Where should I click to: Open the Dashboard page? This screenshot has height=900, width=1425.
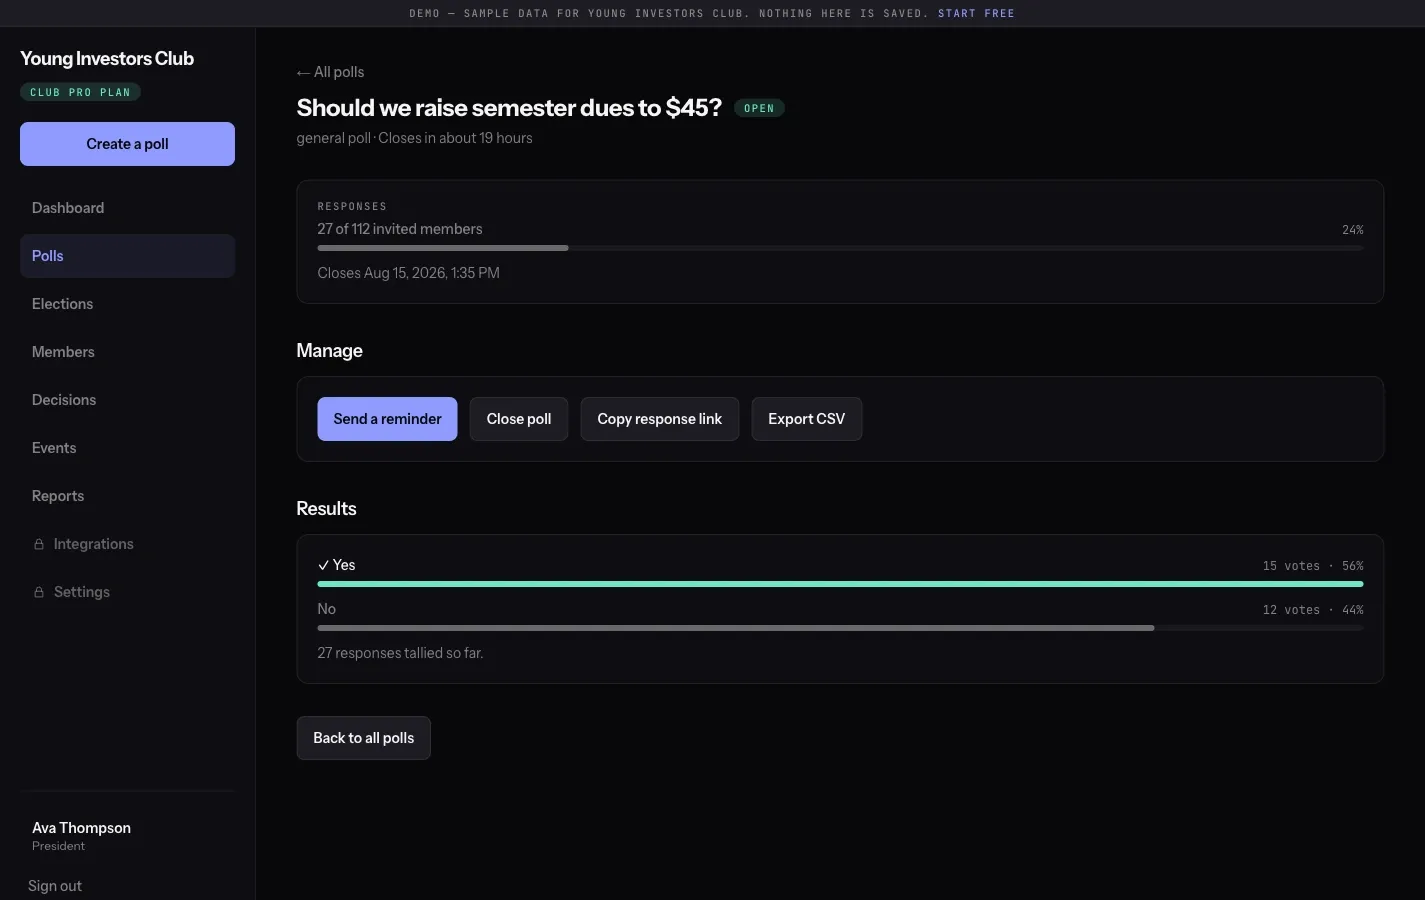pos(127,208)
